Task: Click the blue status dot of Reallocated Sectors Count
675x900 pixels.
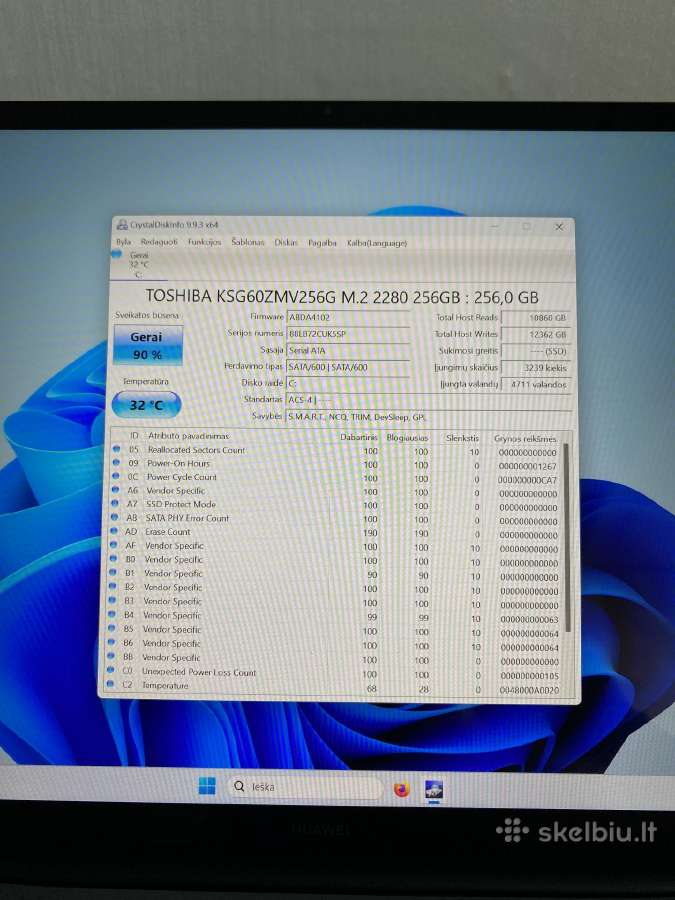Action: point(117,449)
